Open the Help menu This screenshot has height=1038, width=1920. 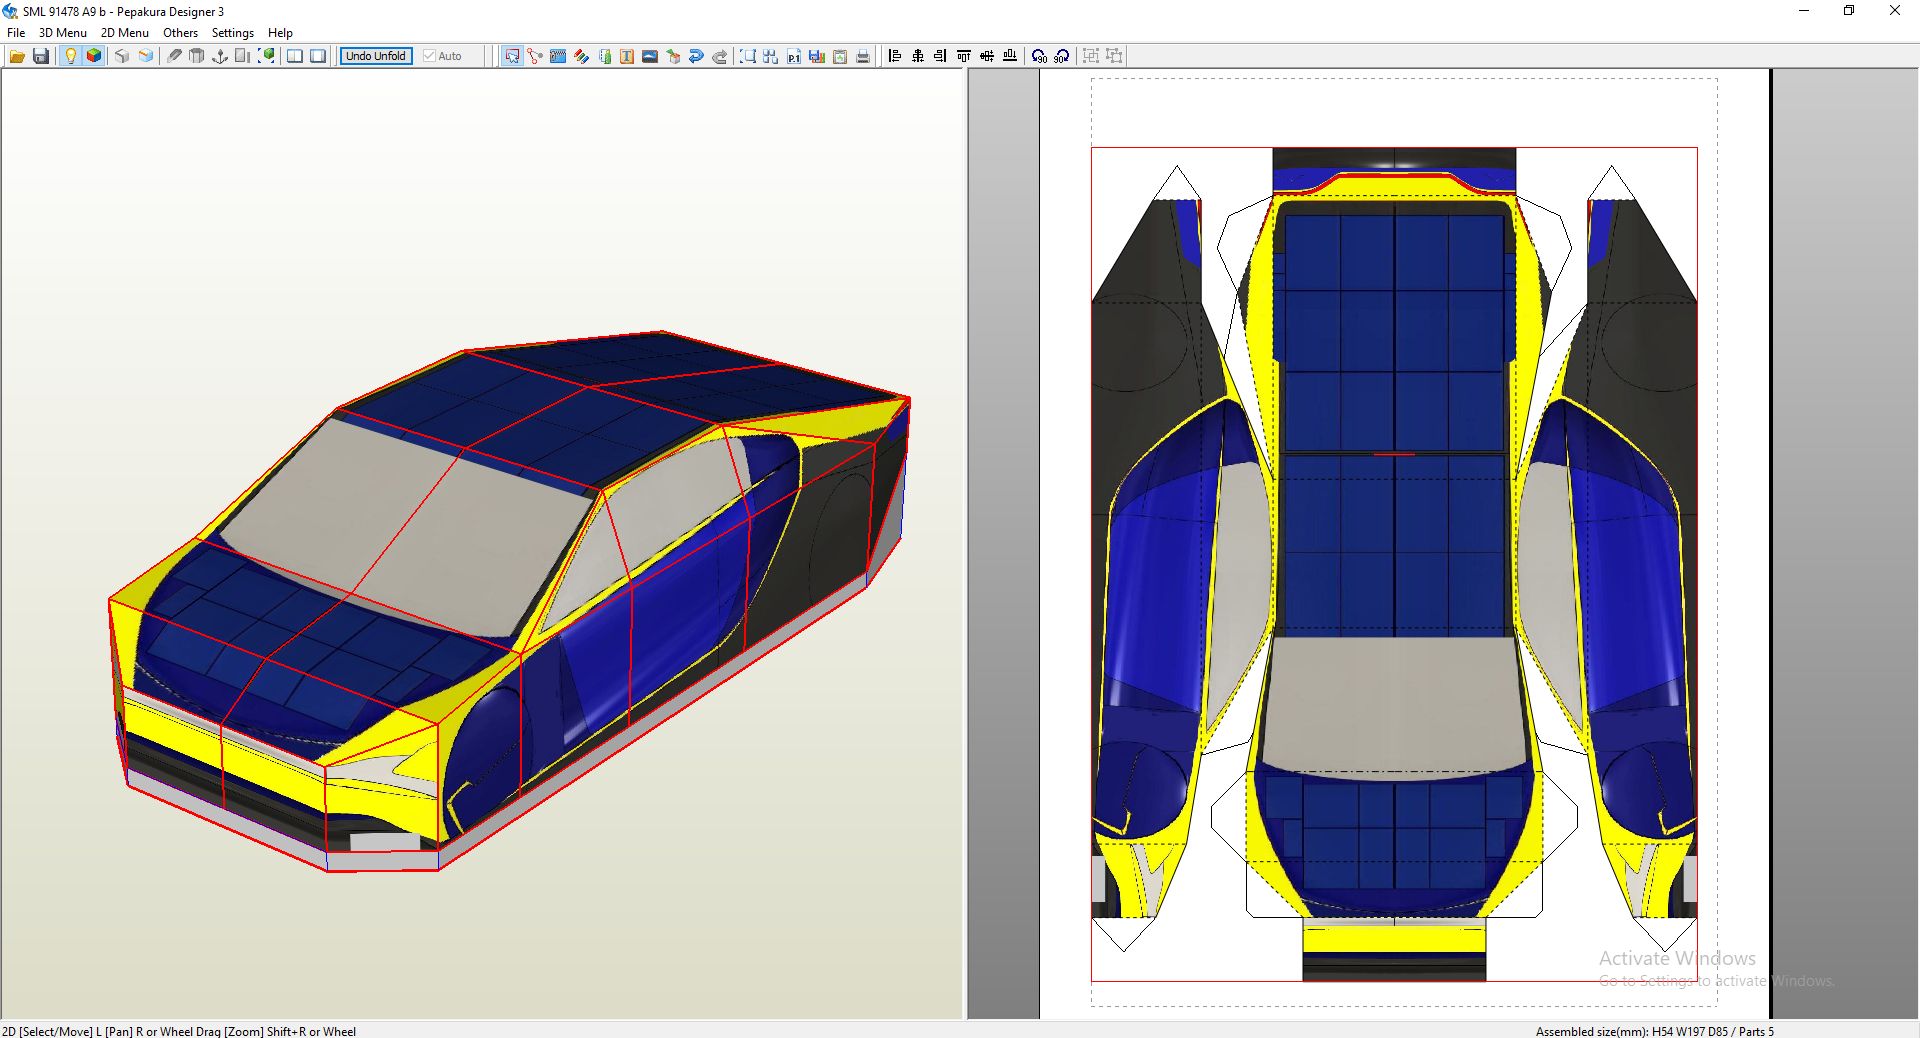point(280,33)
